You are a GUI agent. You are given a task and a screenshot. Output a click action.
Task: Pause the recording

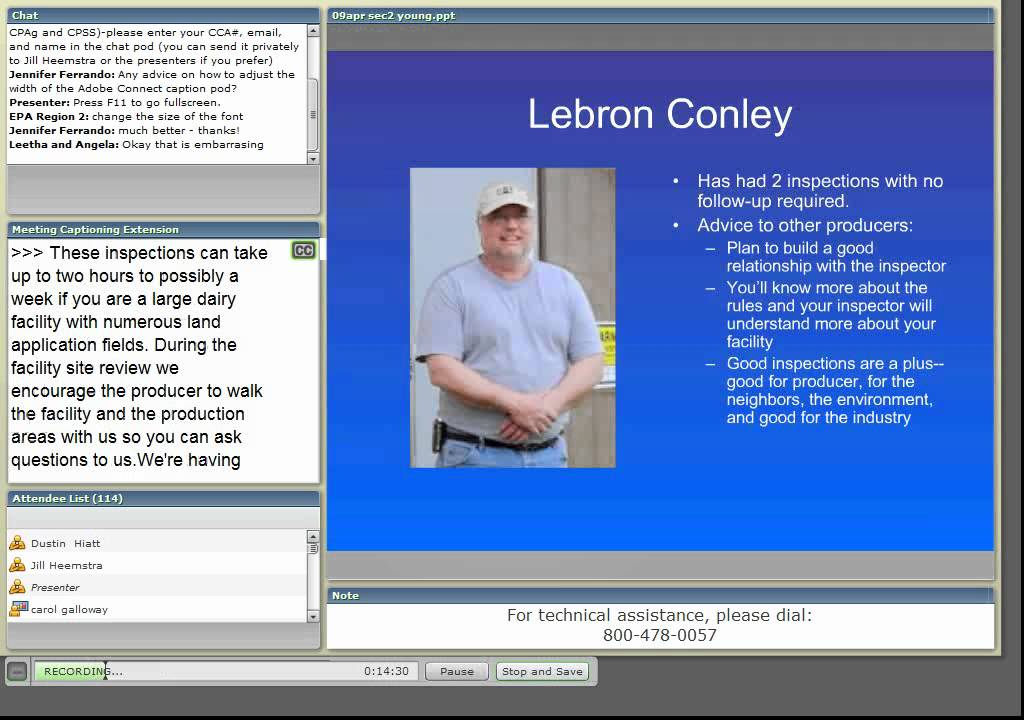(456, 672)
